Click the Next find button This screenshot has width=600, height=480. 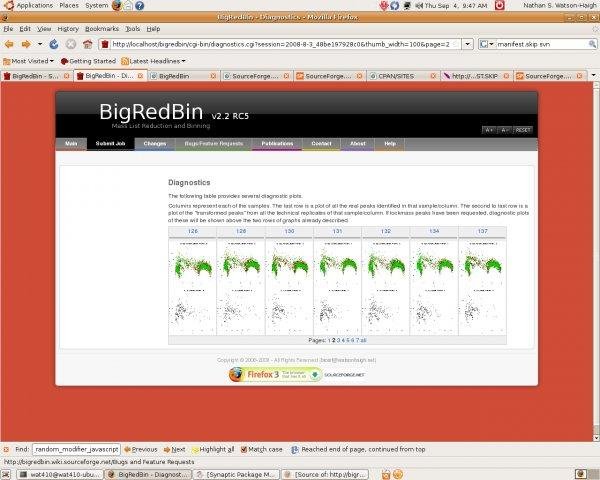174,449
